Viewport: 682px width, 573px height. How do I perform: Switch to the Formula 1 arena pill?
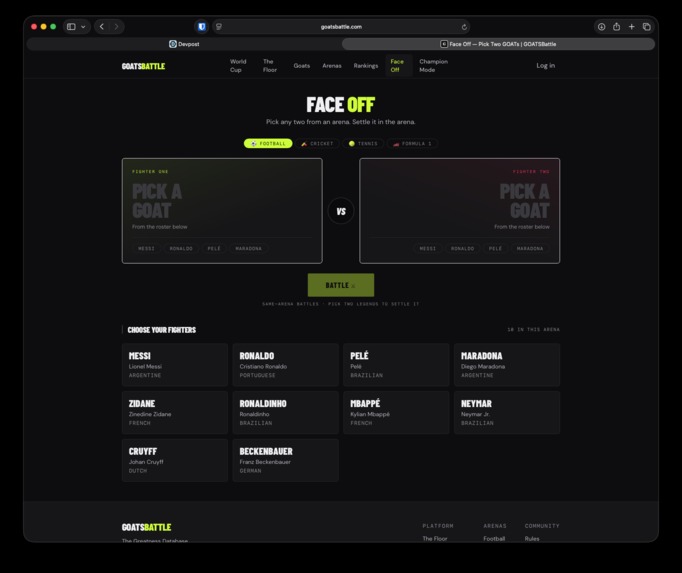[x=412, y=144]
